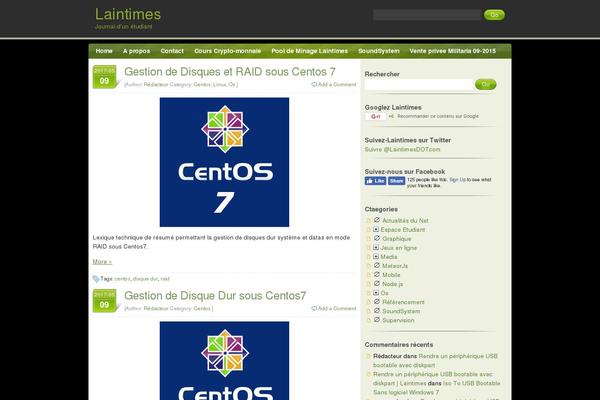
Task: Expand the Jeux en ligne category
Action: (376, 248)
